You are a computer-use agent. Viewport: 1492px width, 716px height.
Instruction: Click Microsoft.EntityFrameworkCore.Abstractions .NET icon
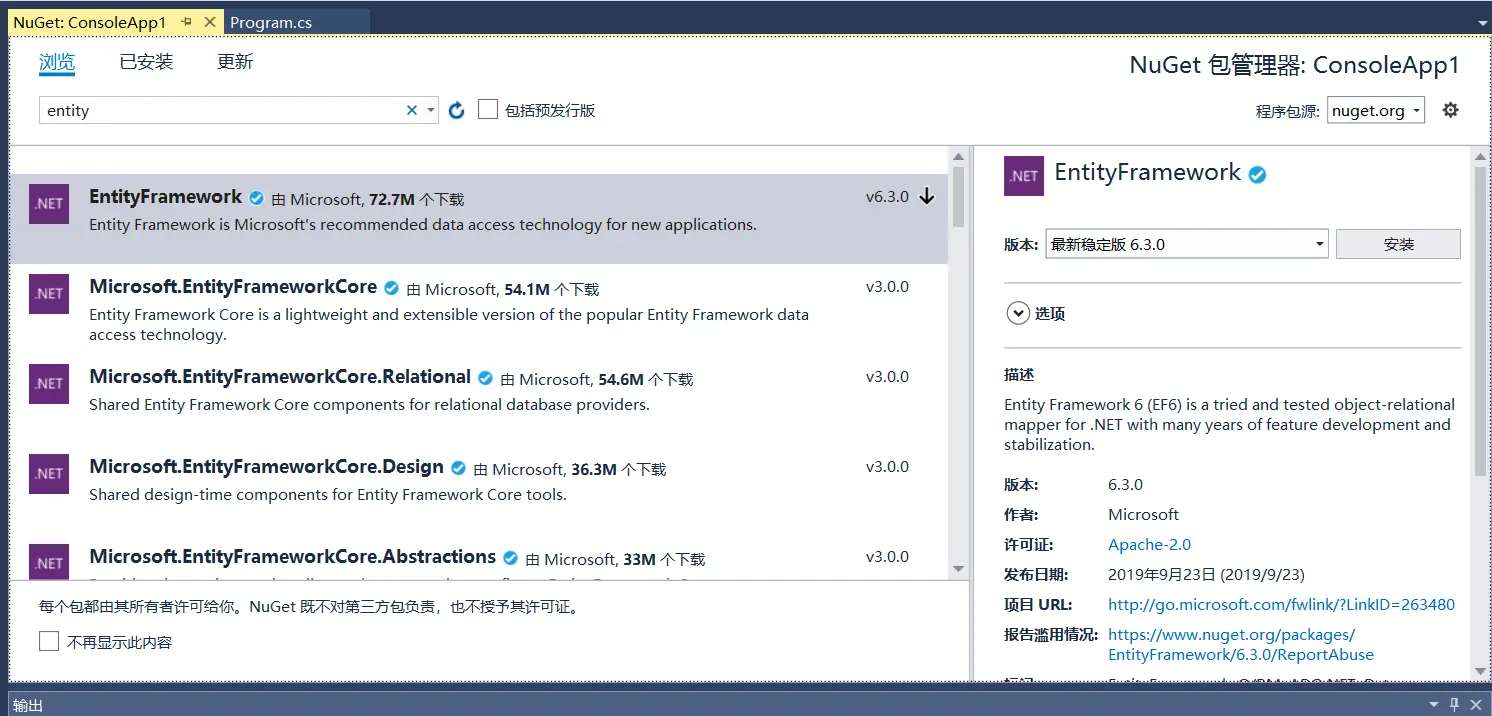pyautogui.click(x=49, y=564)
